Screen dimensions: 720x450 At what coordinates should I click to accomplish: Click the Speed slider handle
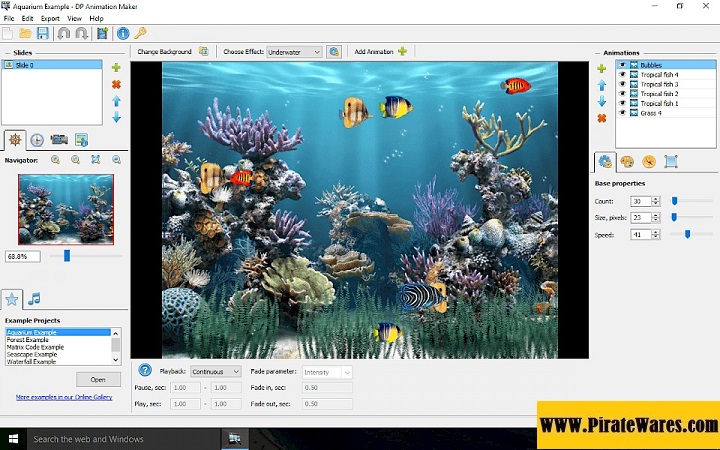(687, 233)
